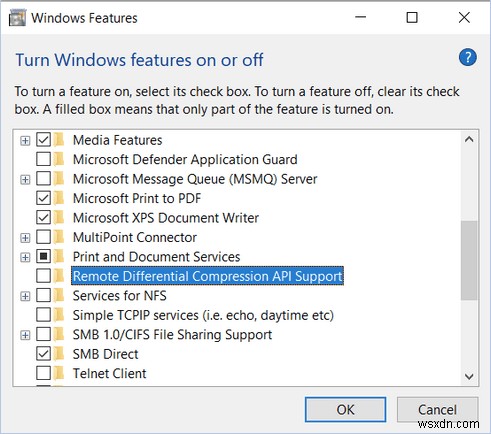
Task: Select the Media Features label
Action: coord(117,140)
